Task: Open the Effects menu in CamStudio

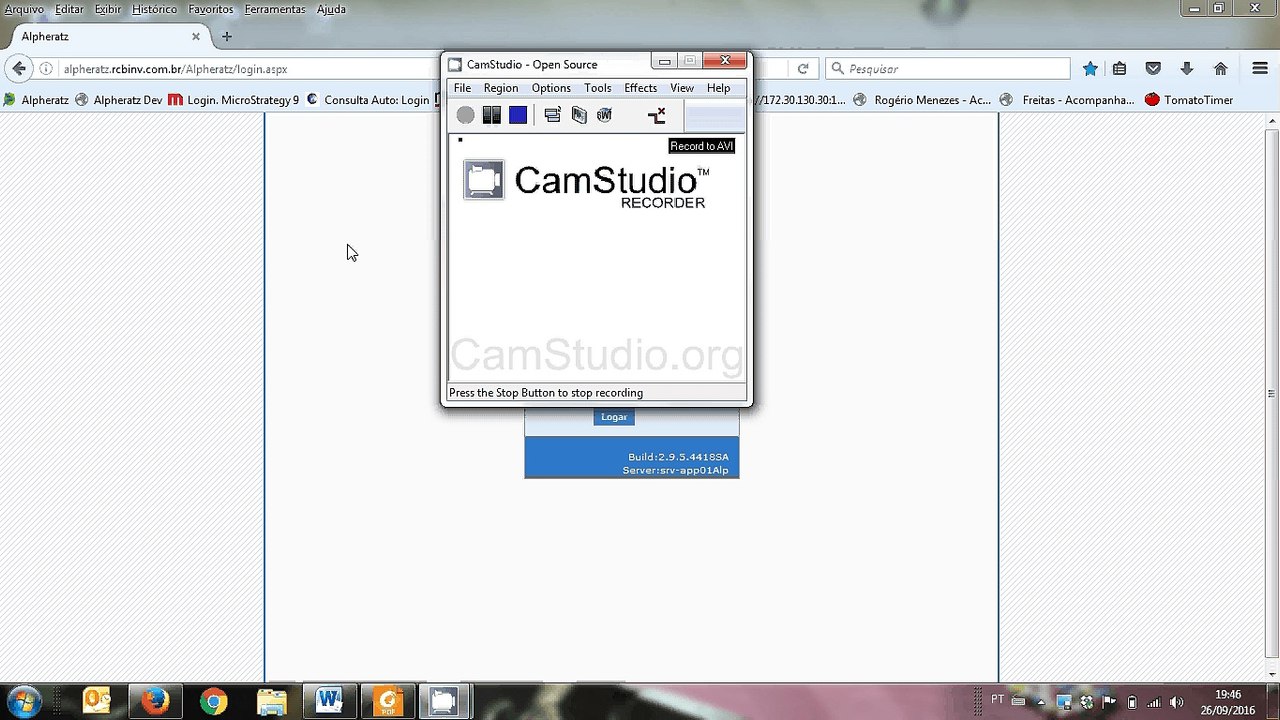Action: click(641, 88)
